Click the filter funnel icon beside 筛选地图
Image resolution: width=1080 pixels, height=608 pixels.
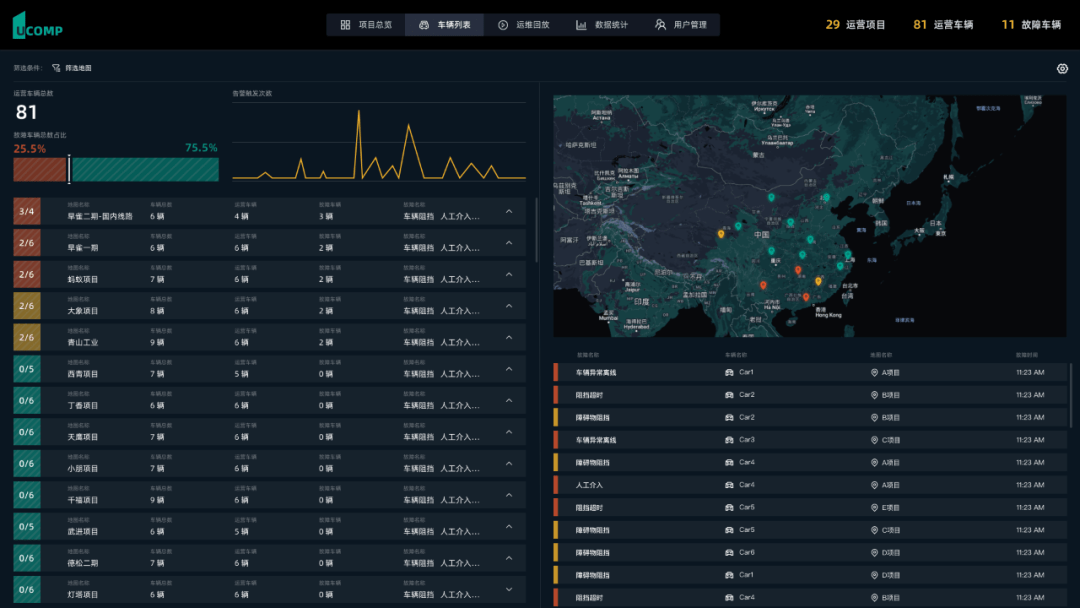56,68
